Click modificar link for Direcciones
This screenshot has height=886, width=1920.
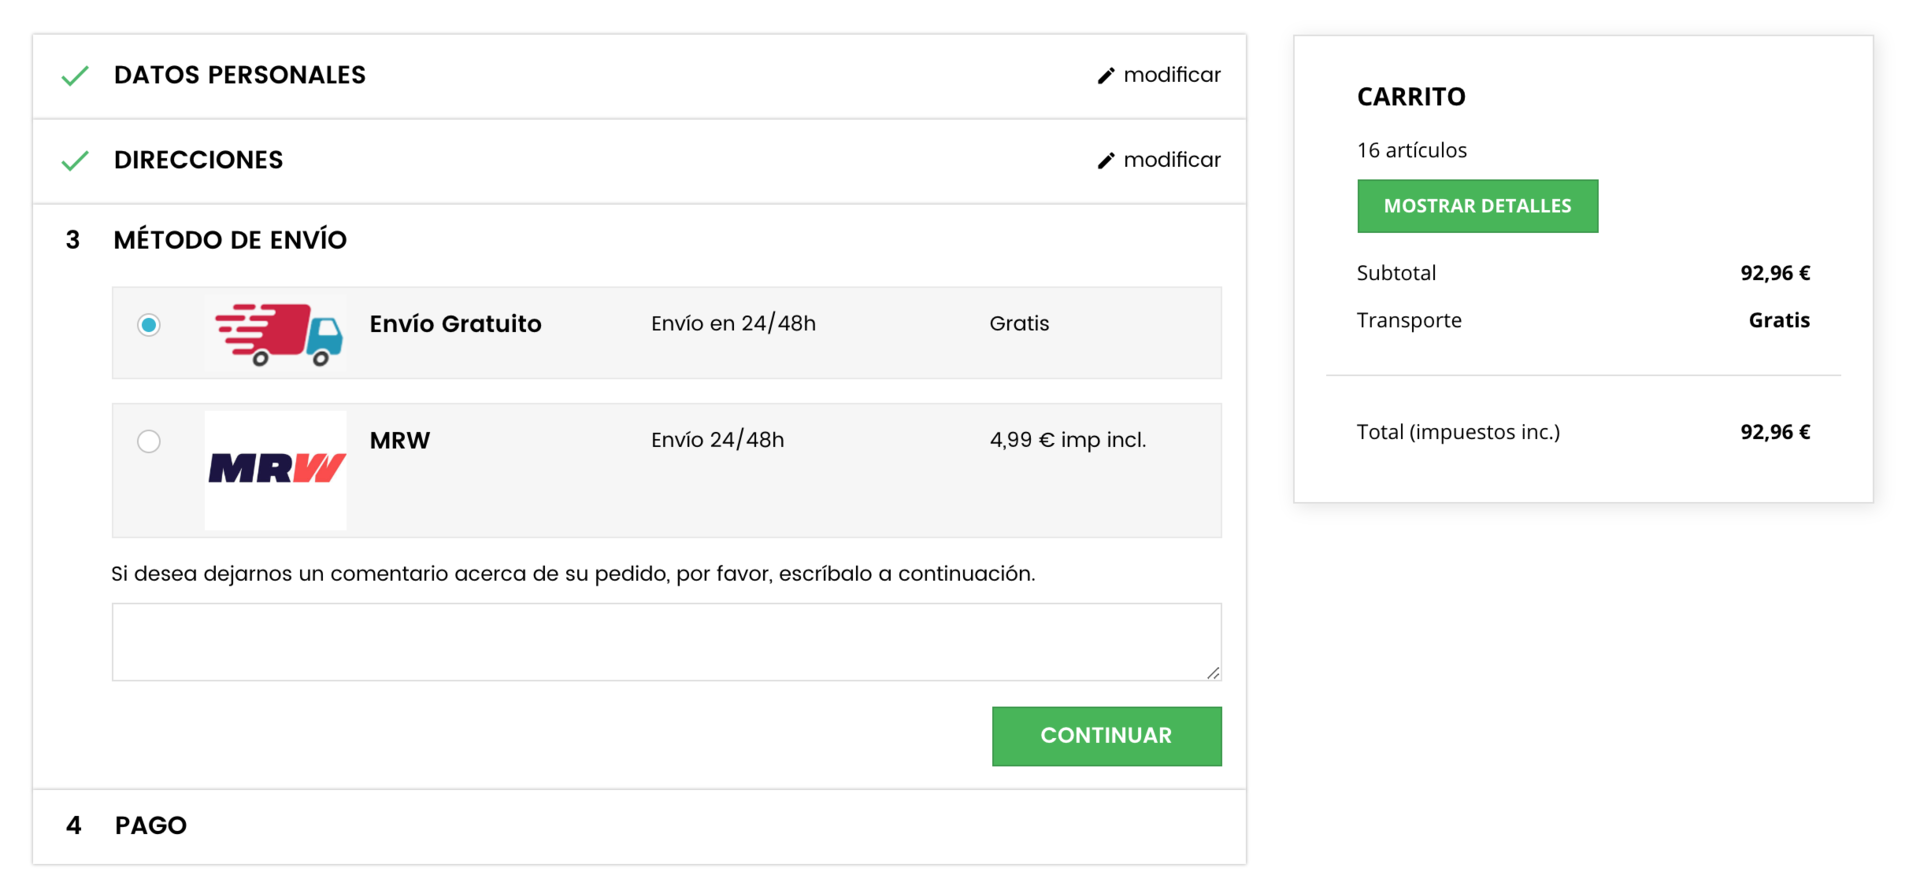[1171, 160]
